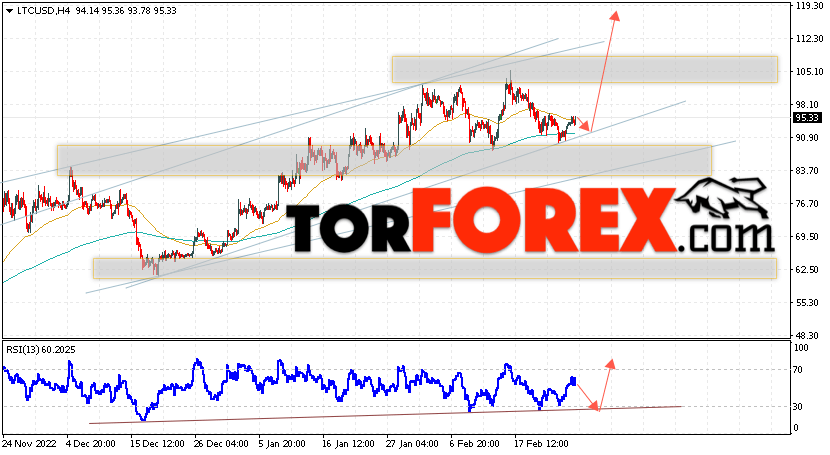Click the 16 Jan 12:00 date label
Image resolution: width=830 pixels, height=455 pixels.
[347, 443]
